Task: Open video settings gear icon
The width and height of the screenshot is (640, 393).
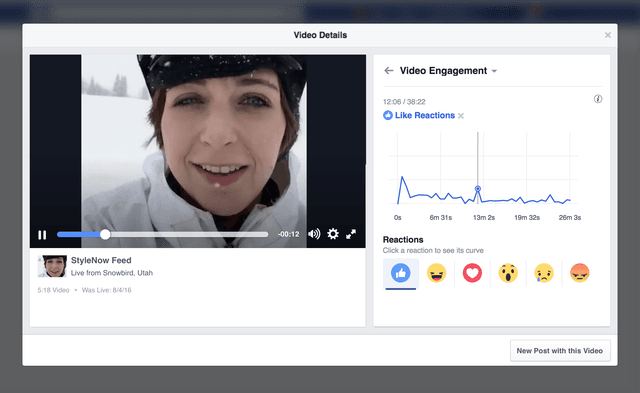Action: [x=333, y=234]
